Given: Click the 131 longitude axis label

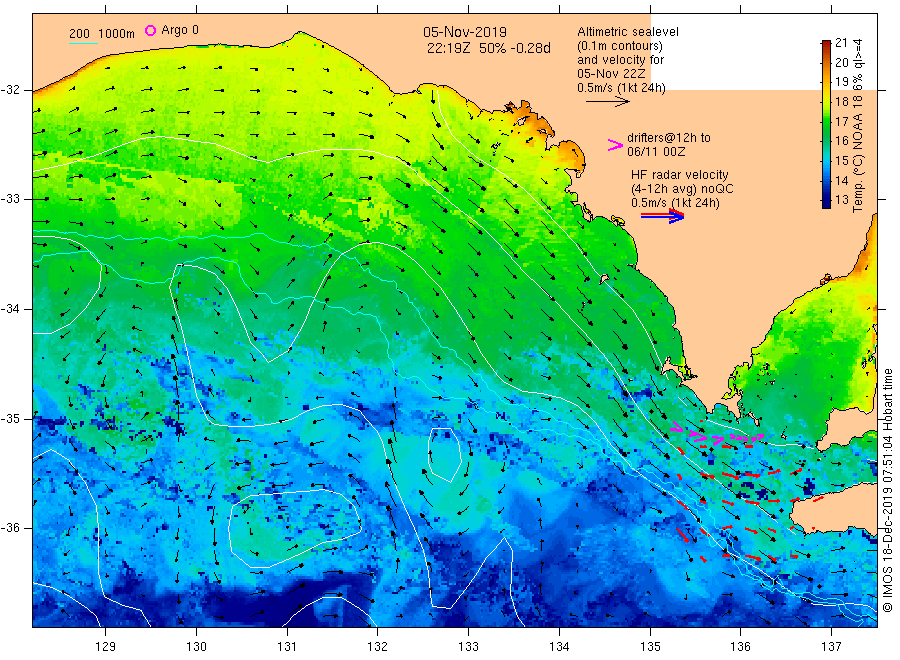Looking at the screenshot, I should click(x=287, y=647).
